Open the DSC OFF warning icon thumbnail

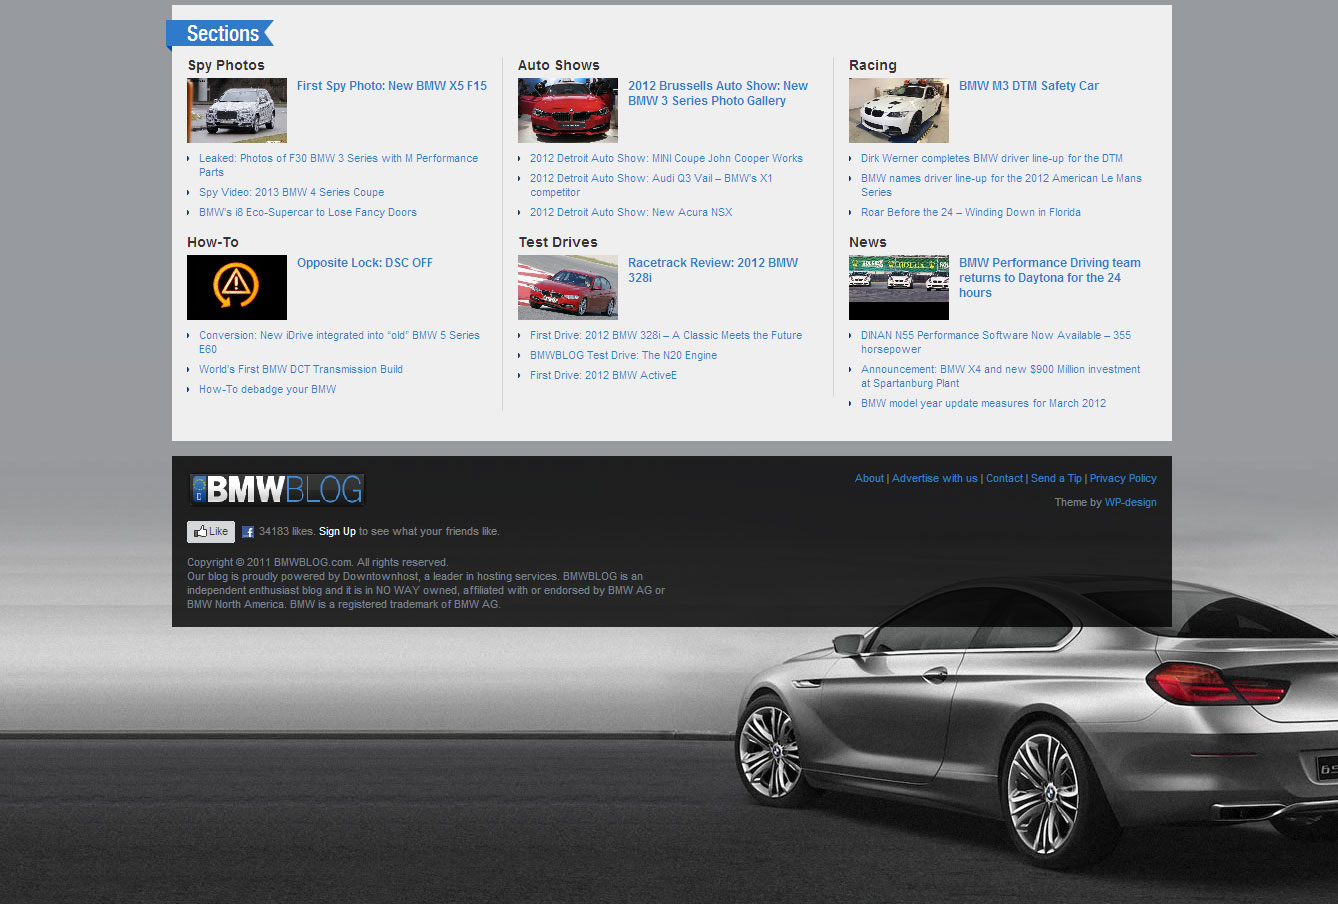(237, 287)
